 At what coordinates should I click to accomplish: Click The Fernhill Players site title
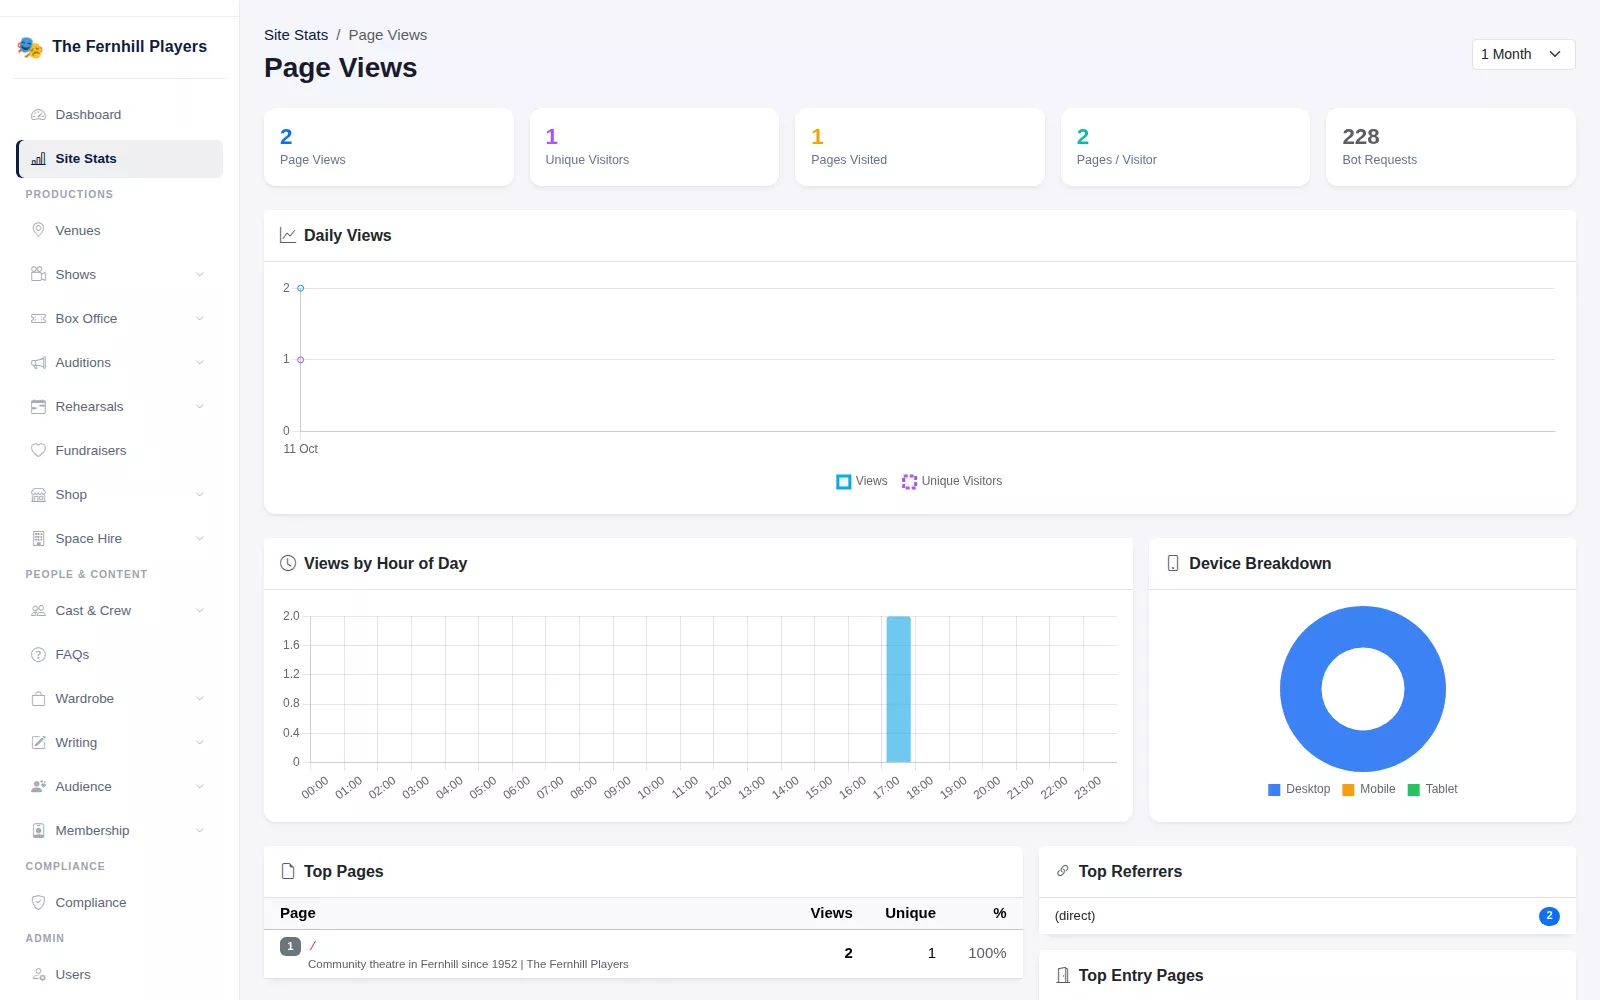(x=130, y=47)
